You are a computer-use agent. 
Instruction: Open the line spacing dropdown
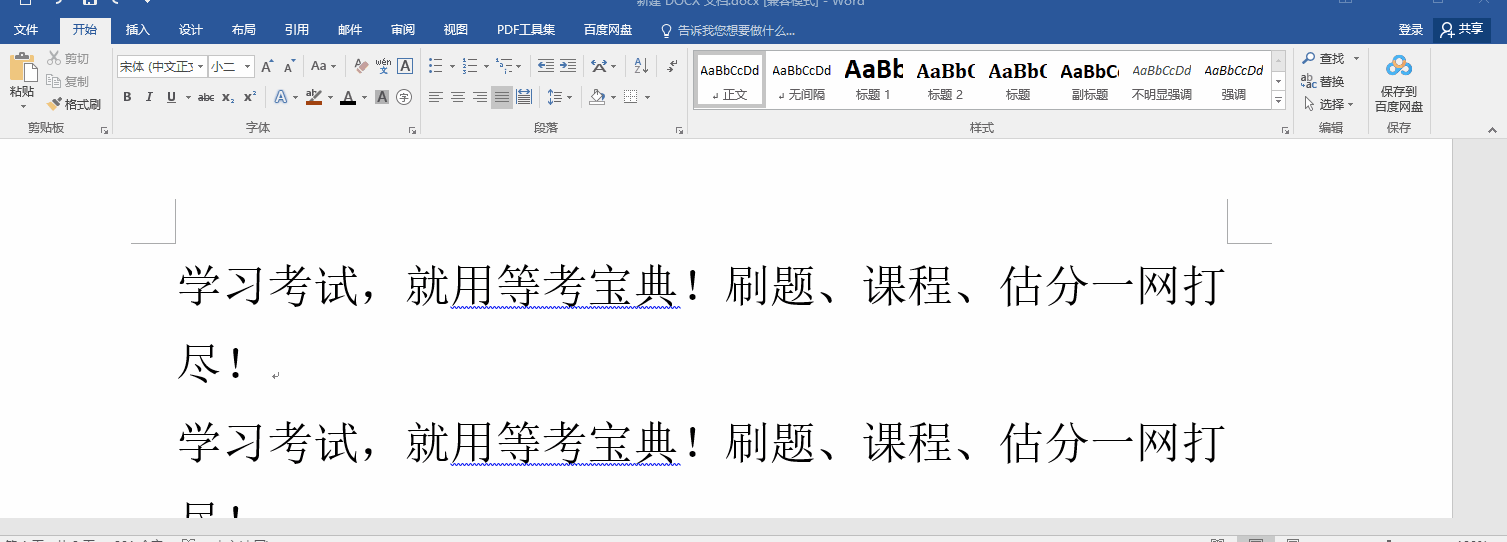560,97
